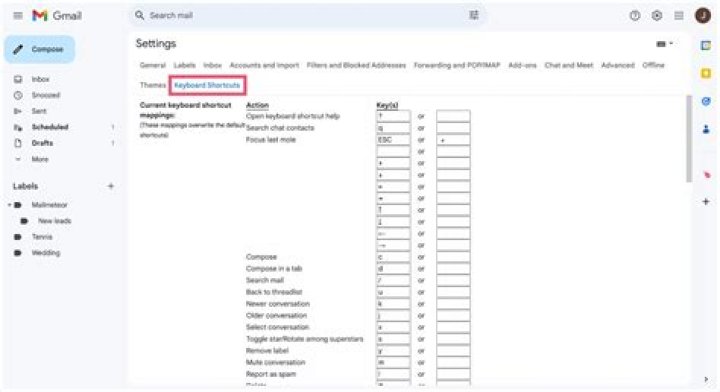720x392 pixels.
Task: Click the Compose button
Action: click(x=39, y=49)
